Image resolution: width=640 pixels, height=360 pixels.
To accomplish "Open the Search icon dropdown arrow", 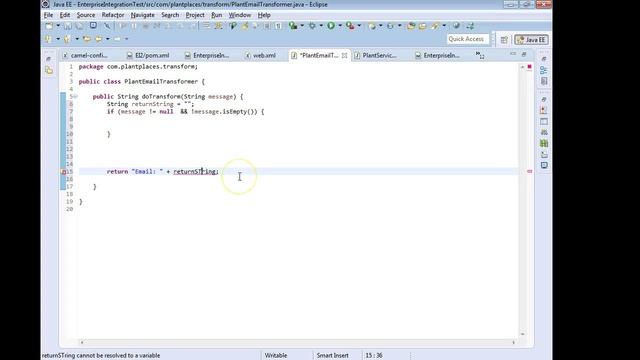I will (x=444, y=26).
